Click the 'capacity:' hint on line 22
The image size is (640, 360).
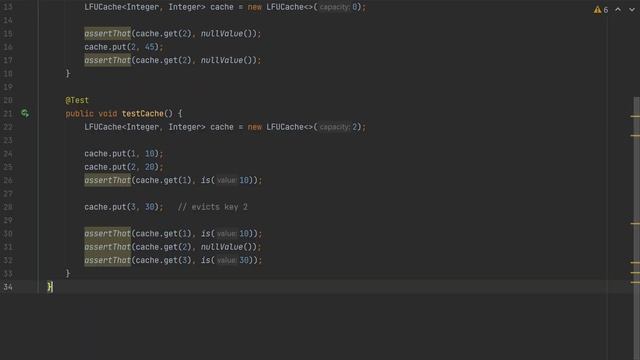point(335,127)
